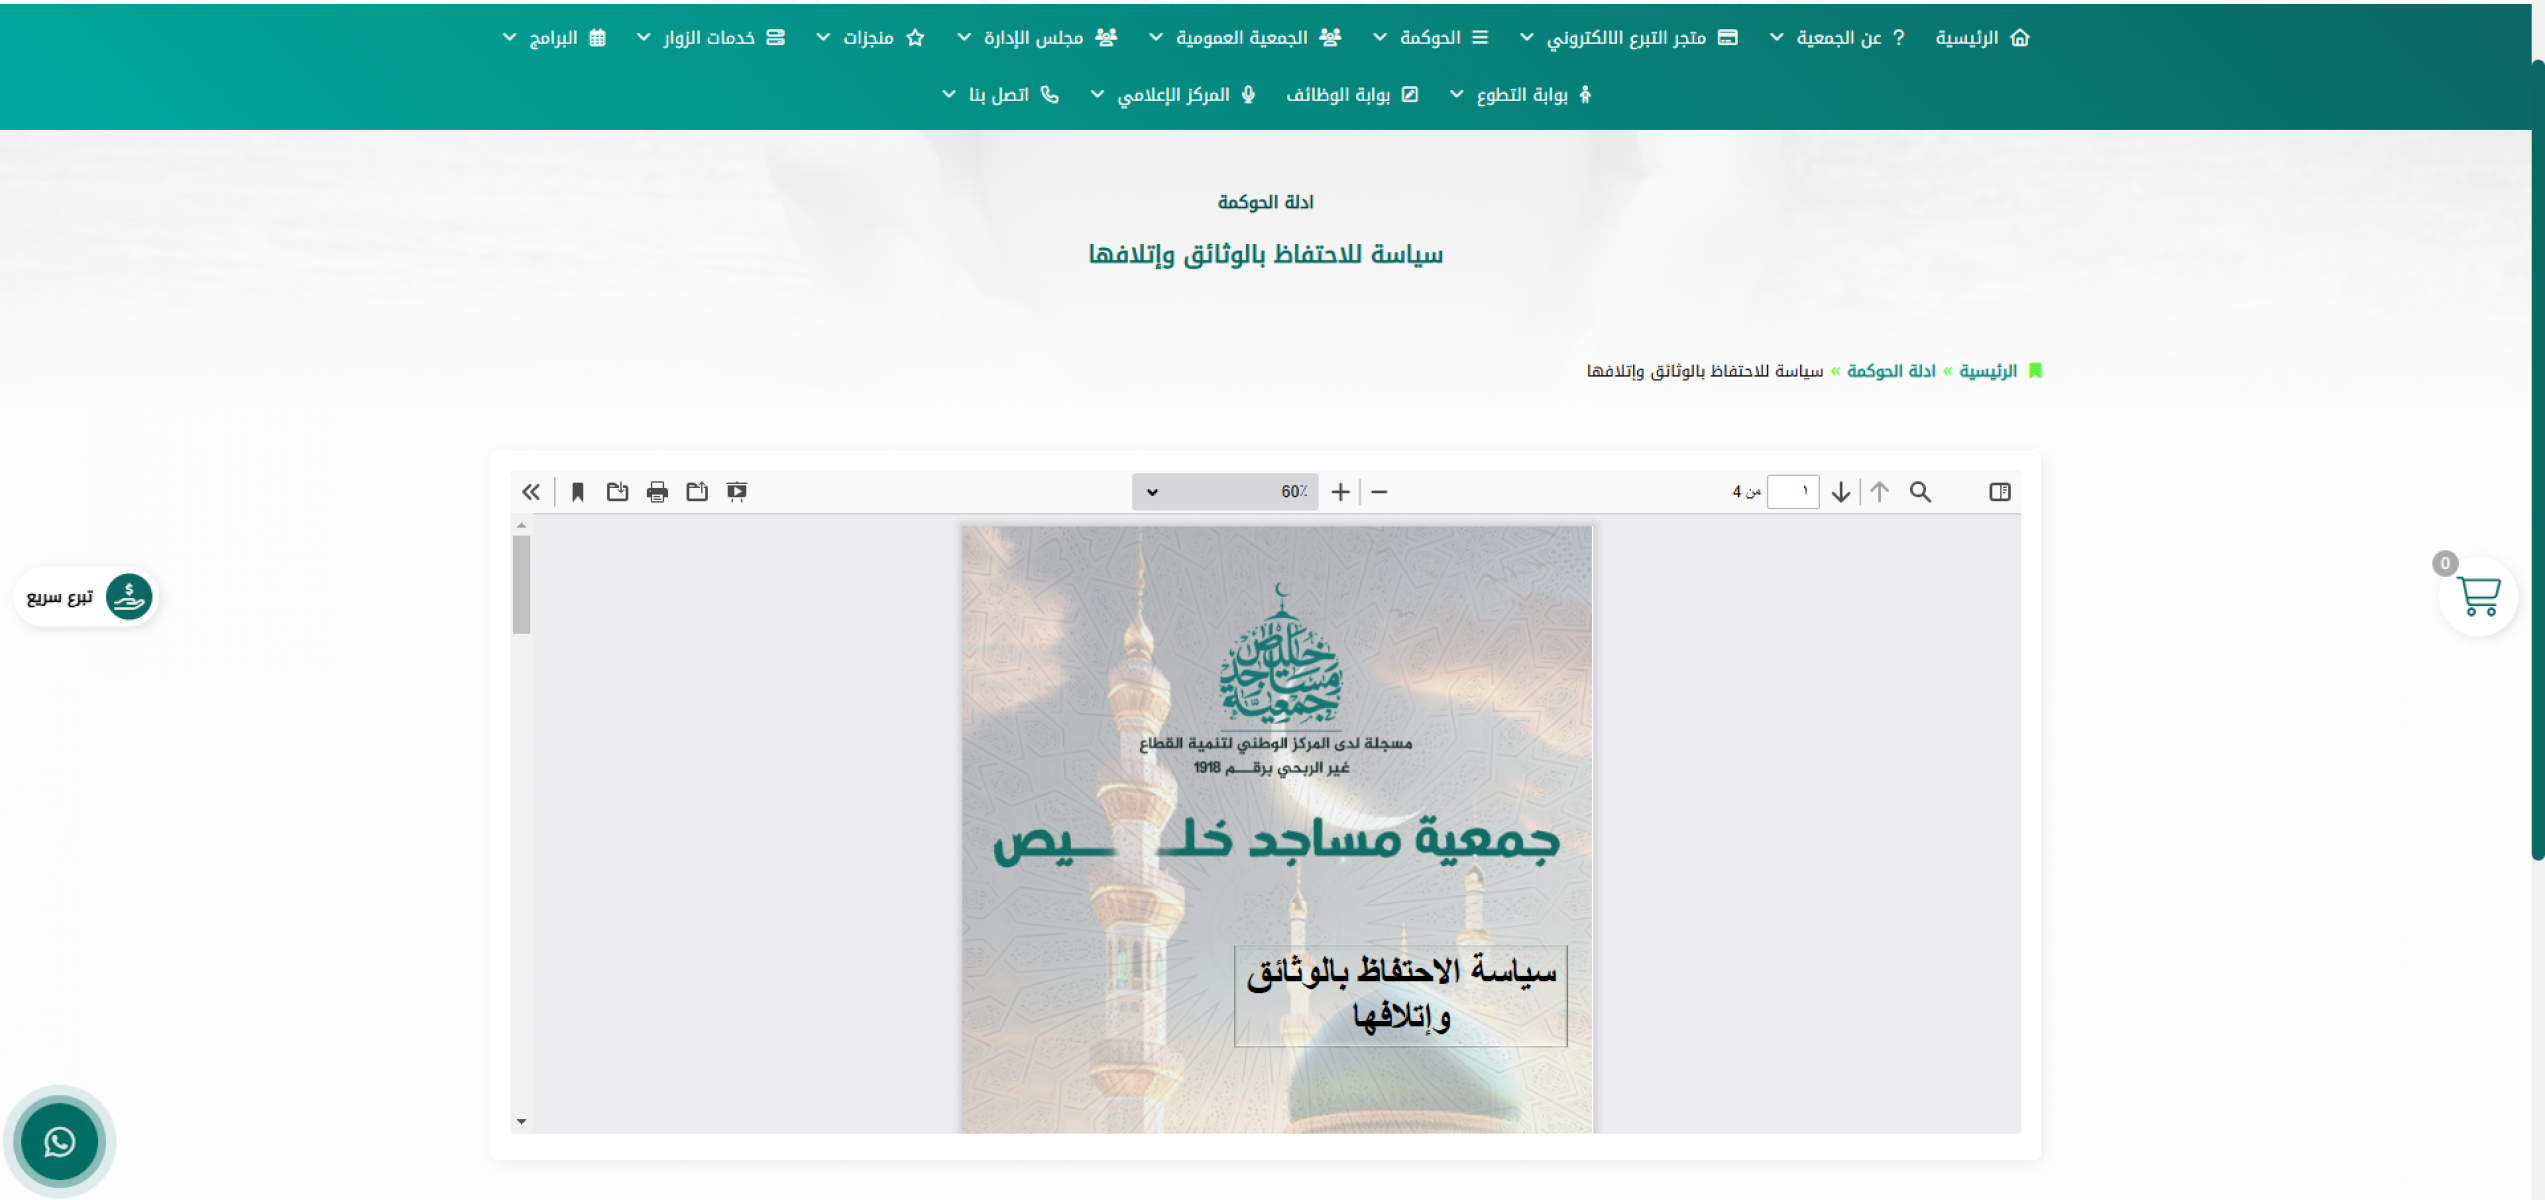This screenshot has height=1200, width=2545.
Task: Download the PDF document
Action: coord(617,492)
